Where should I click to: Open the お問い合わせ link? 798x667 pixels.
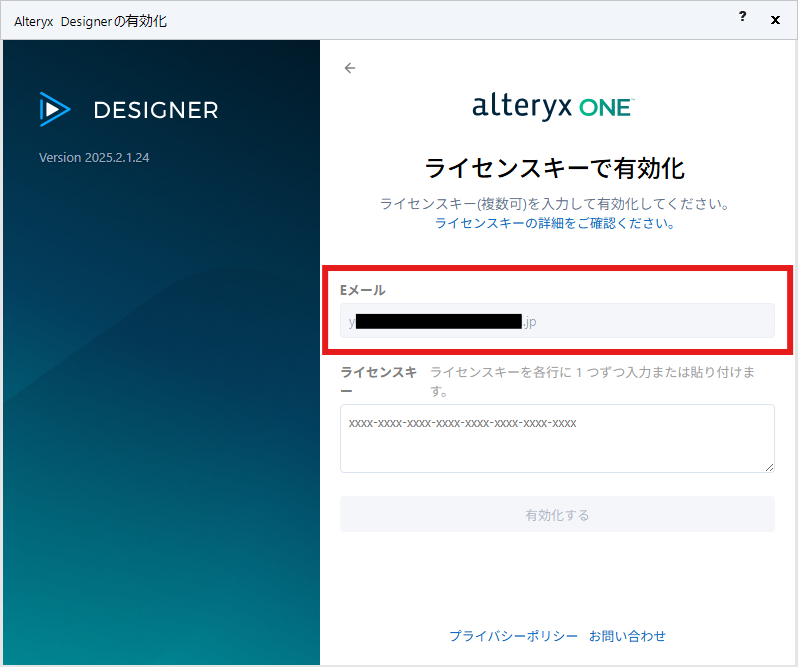627,636
